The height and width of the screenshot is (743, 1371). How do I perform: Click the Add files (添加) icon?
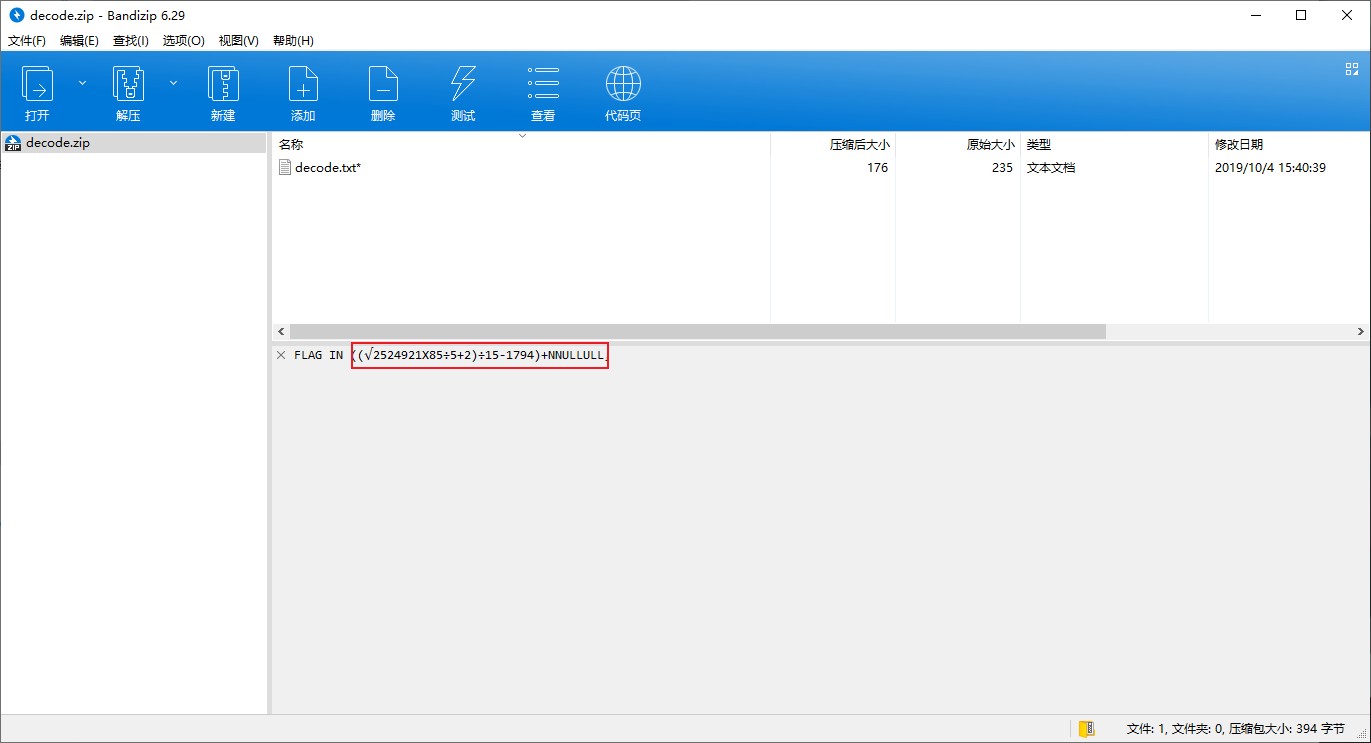(303, 84)
